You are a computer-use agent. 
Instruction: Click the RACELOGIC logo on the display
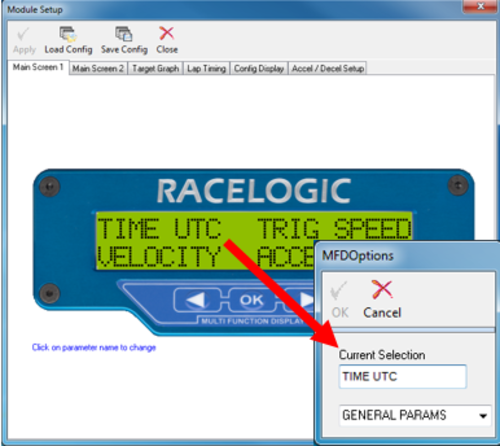(x=254, y=190)
